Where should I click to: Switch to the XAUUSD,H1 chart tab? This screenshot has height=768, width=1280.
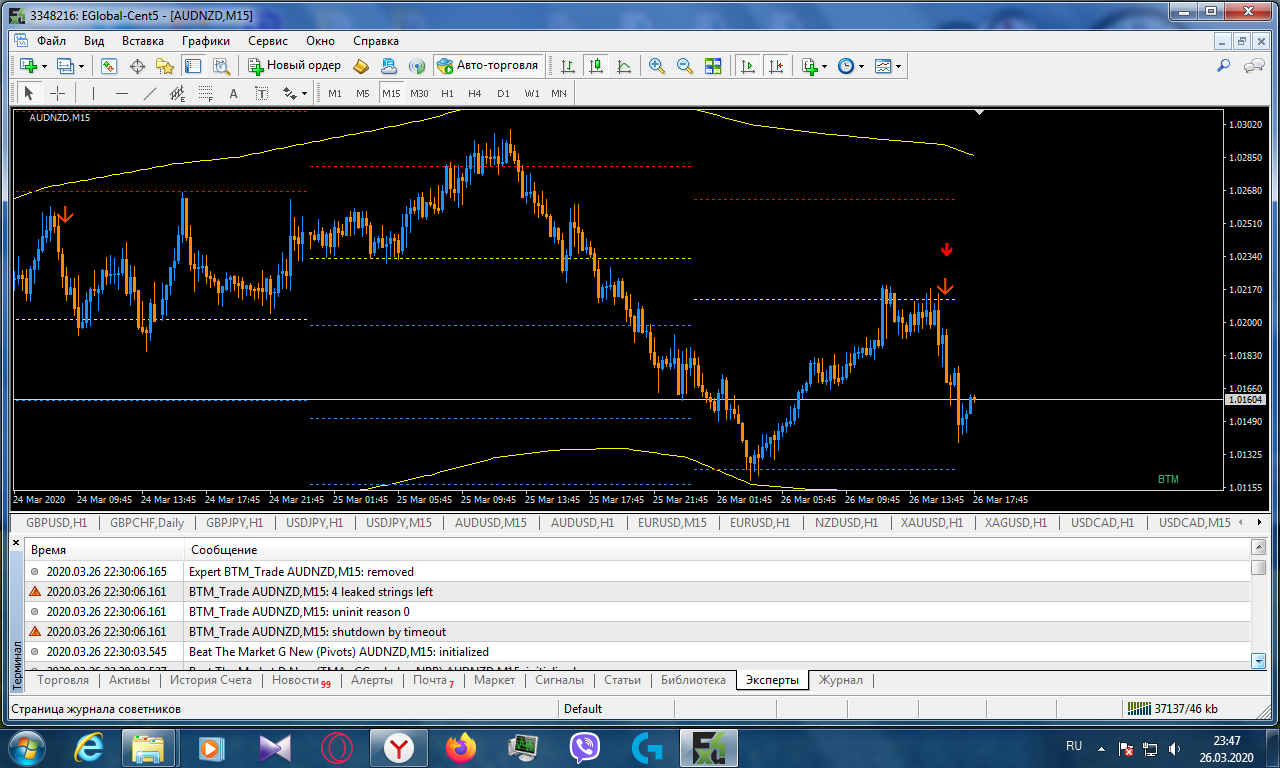931,522
